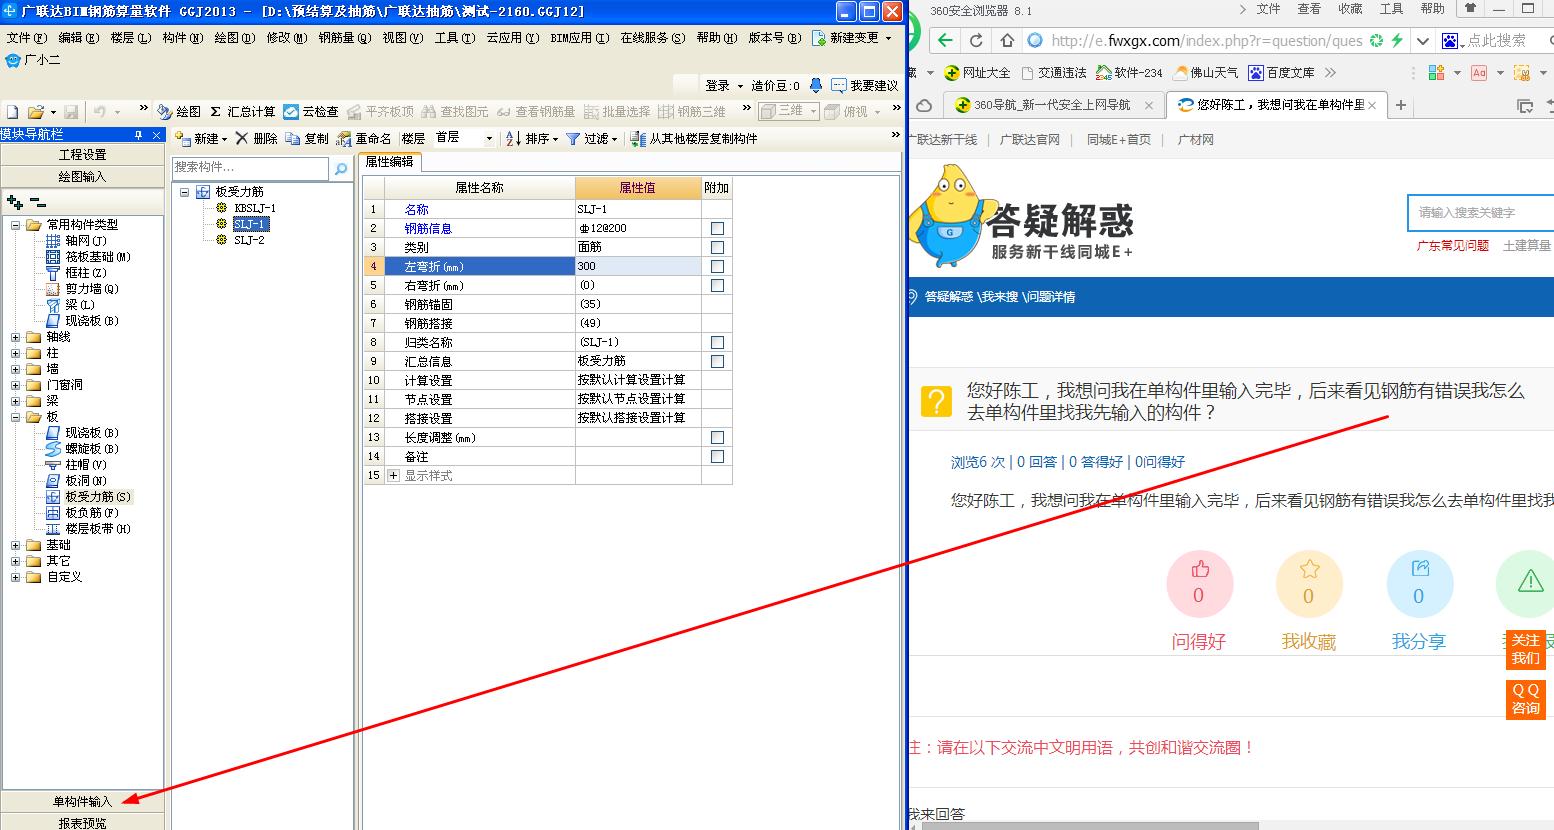This screenshot has width=1554, height=830.
Task: Expand 柱 tree folder
Action: pos(16,353)
